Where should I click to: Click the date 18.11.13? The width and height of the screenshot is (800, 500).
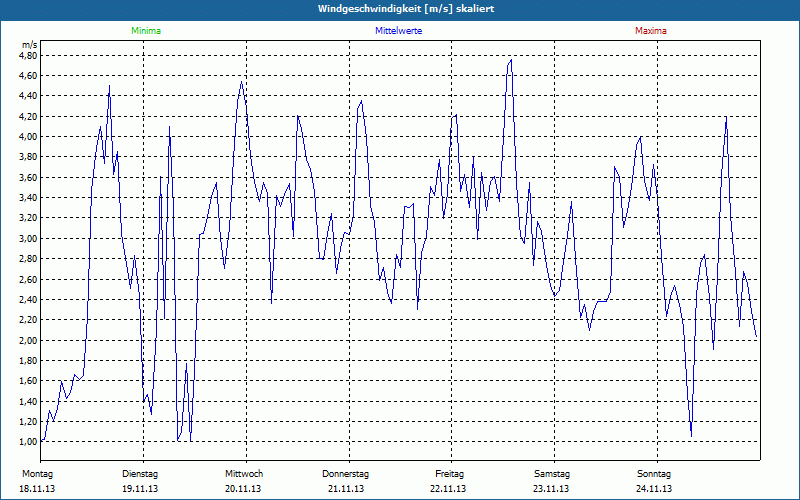(37, 489)
